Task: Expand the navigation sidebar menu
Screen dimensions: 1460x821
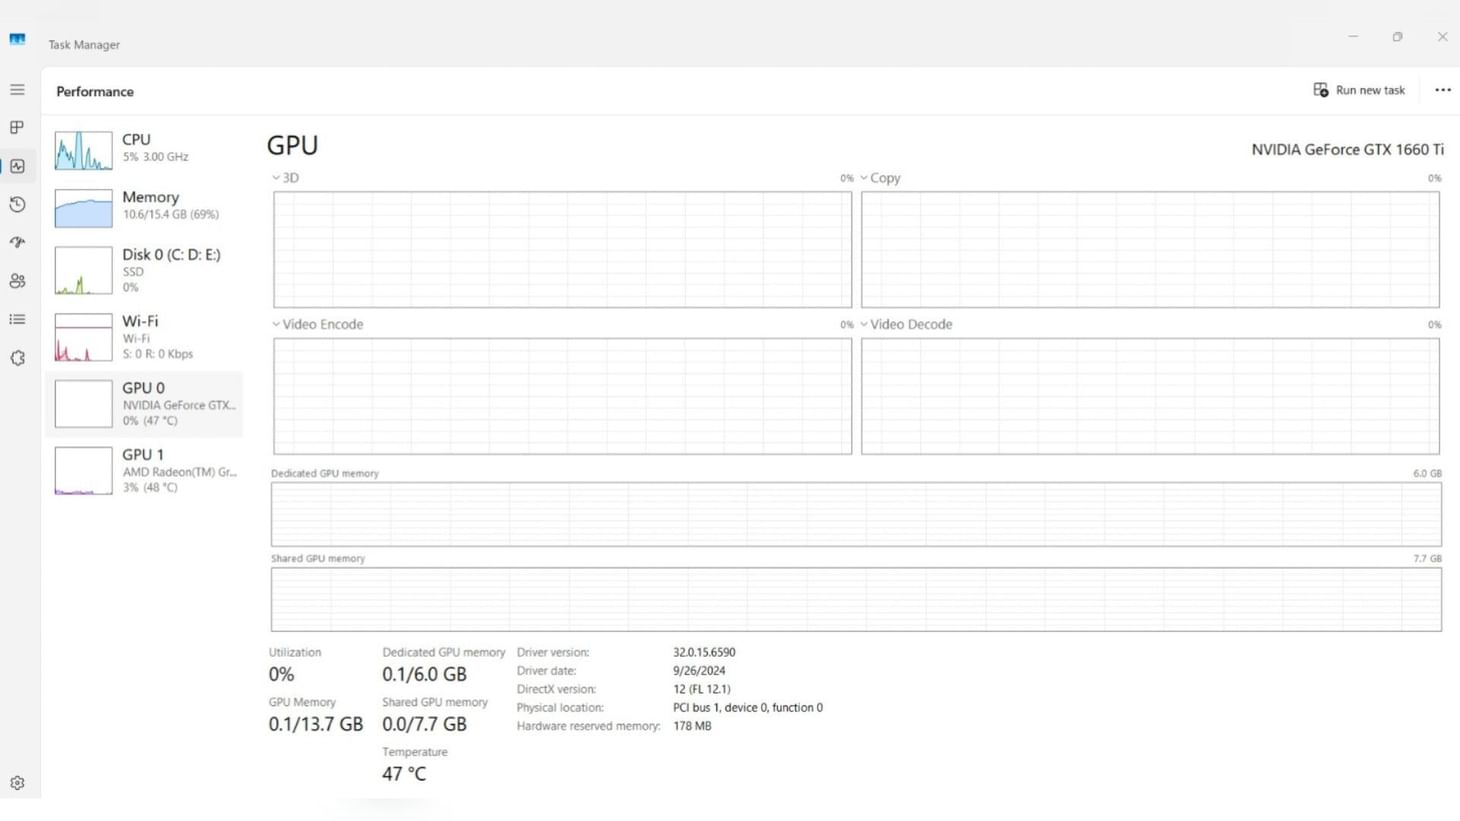Action: click(x=16, y=89)
